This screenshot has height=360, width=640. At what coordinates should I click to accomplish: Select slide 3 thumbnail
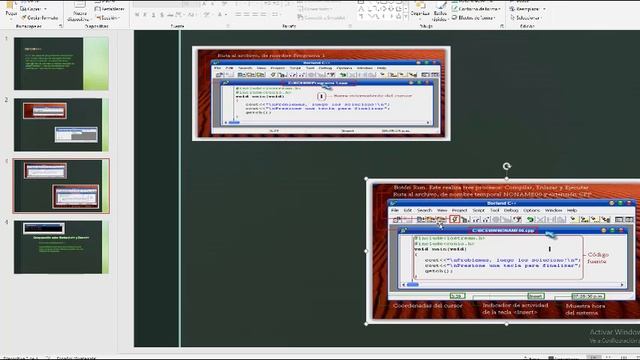pos(61,186)
